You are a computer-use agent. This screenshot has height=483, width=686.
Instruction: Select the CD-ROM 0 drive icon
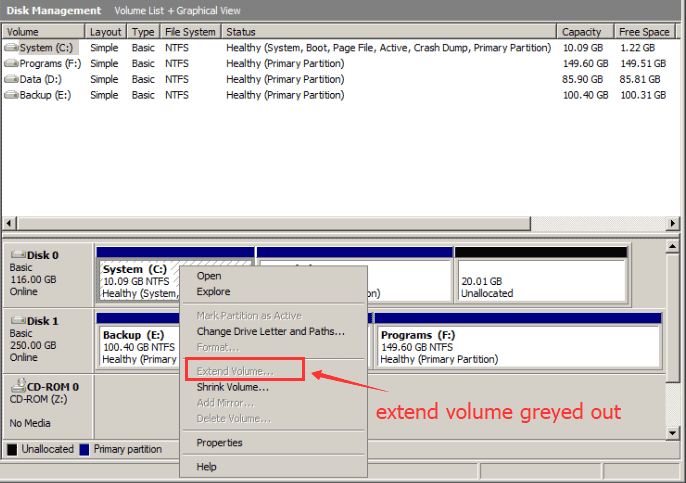[x=17, y=386]
